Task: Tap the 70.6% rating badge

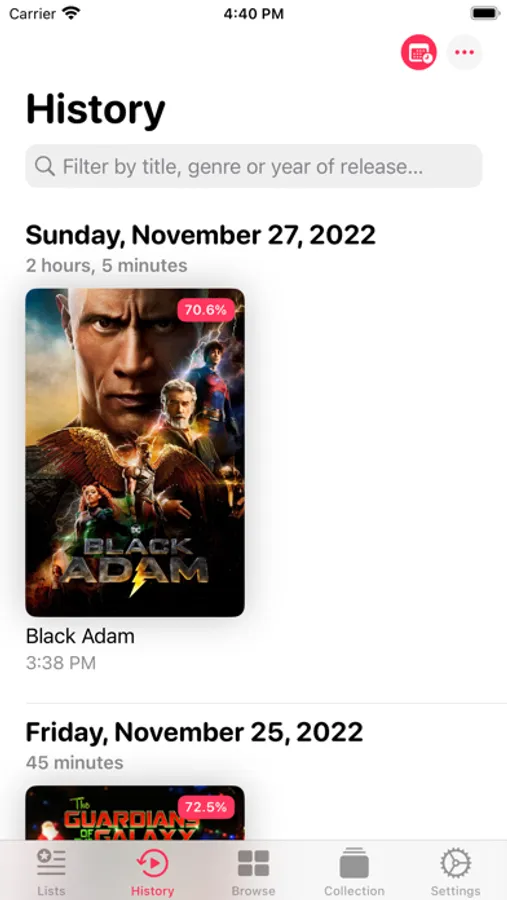Action: (206, 311)
